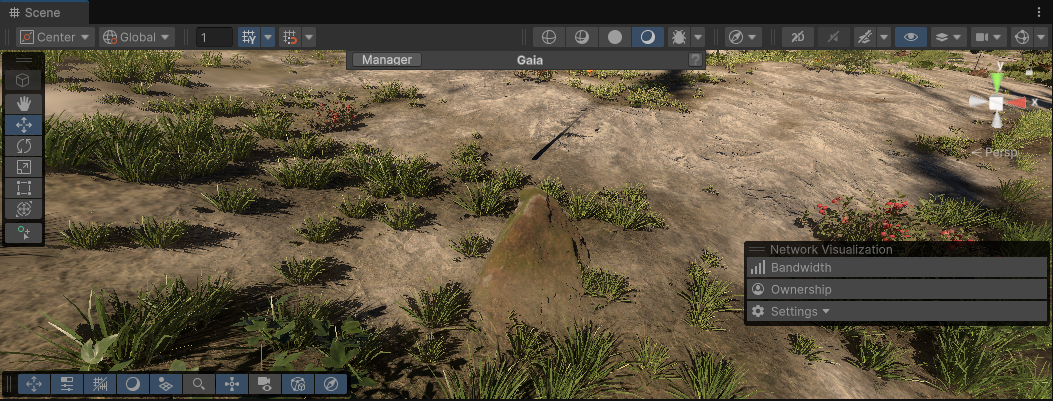Click the Bandwidth bar chart icon
Image resolution: width=1053 pixels, height=401 pixels.
coord(758,268)
